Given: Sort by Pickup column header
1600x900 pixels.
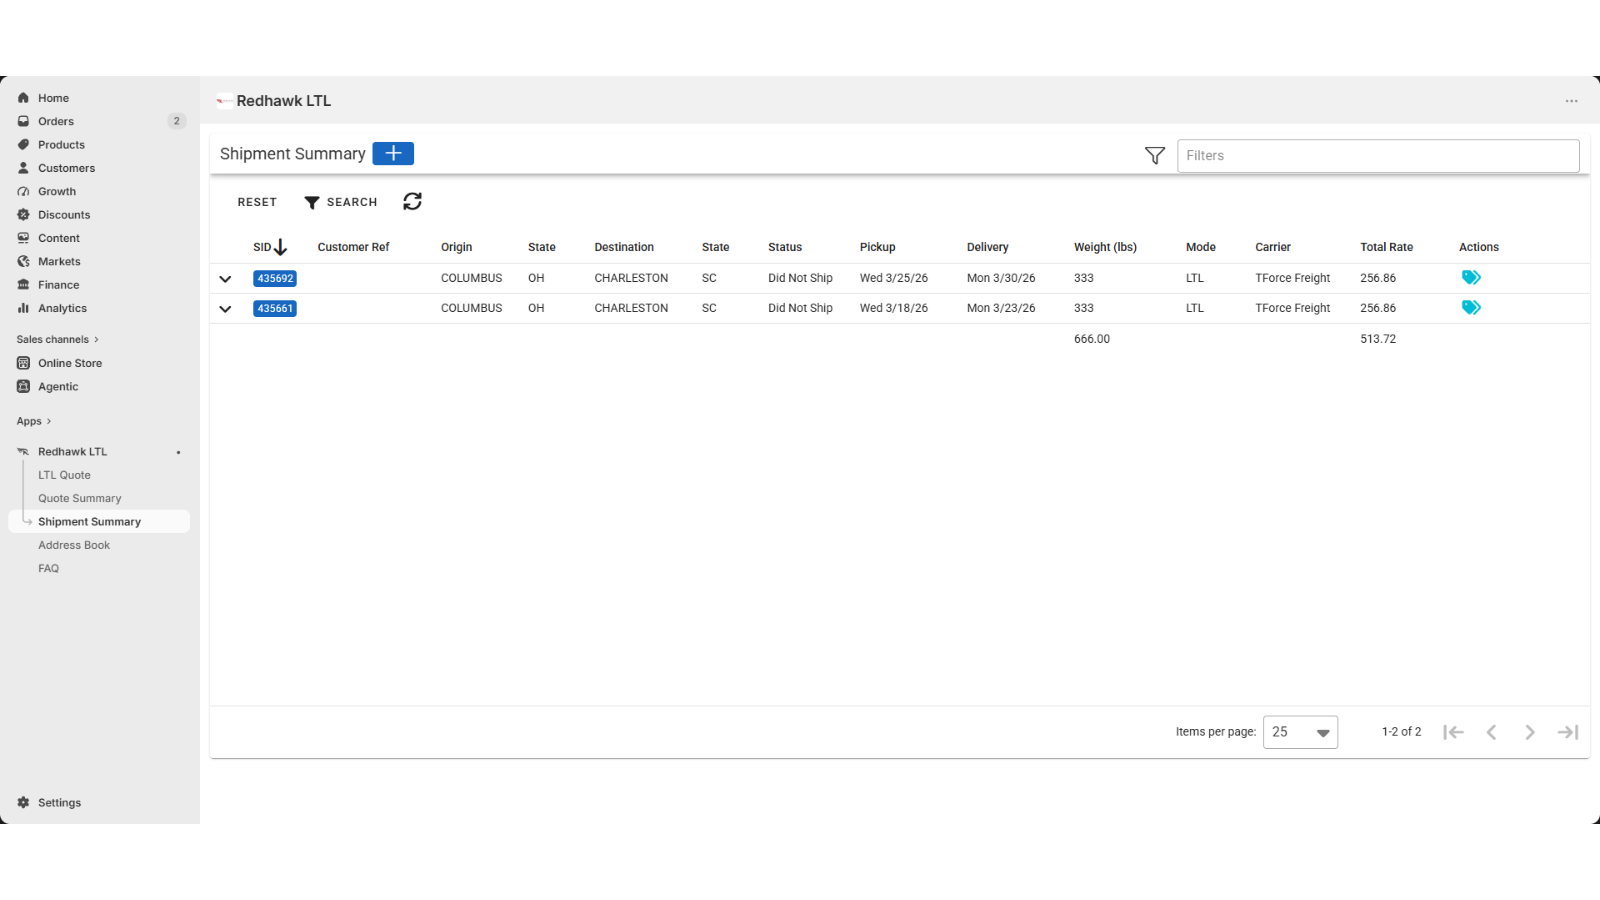Looking at the screenshot, I should pyautogui.click(x=877, y=247).
